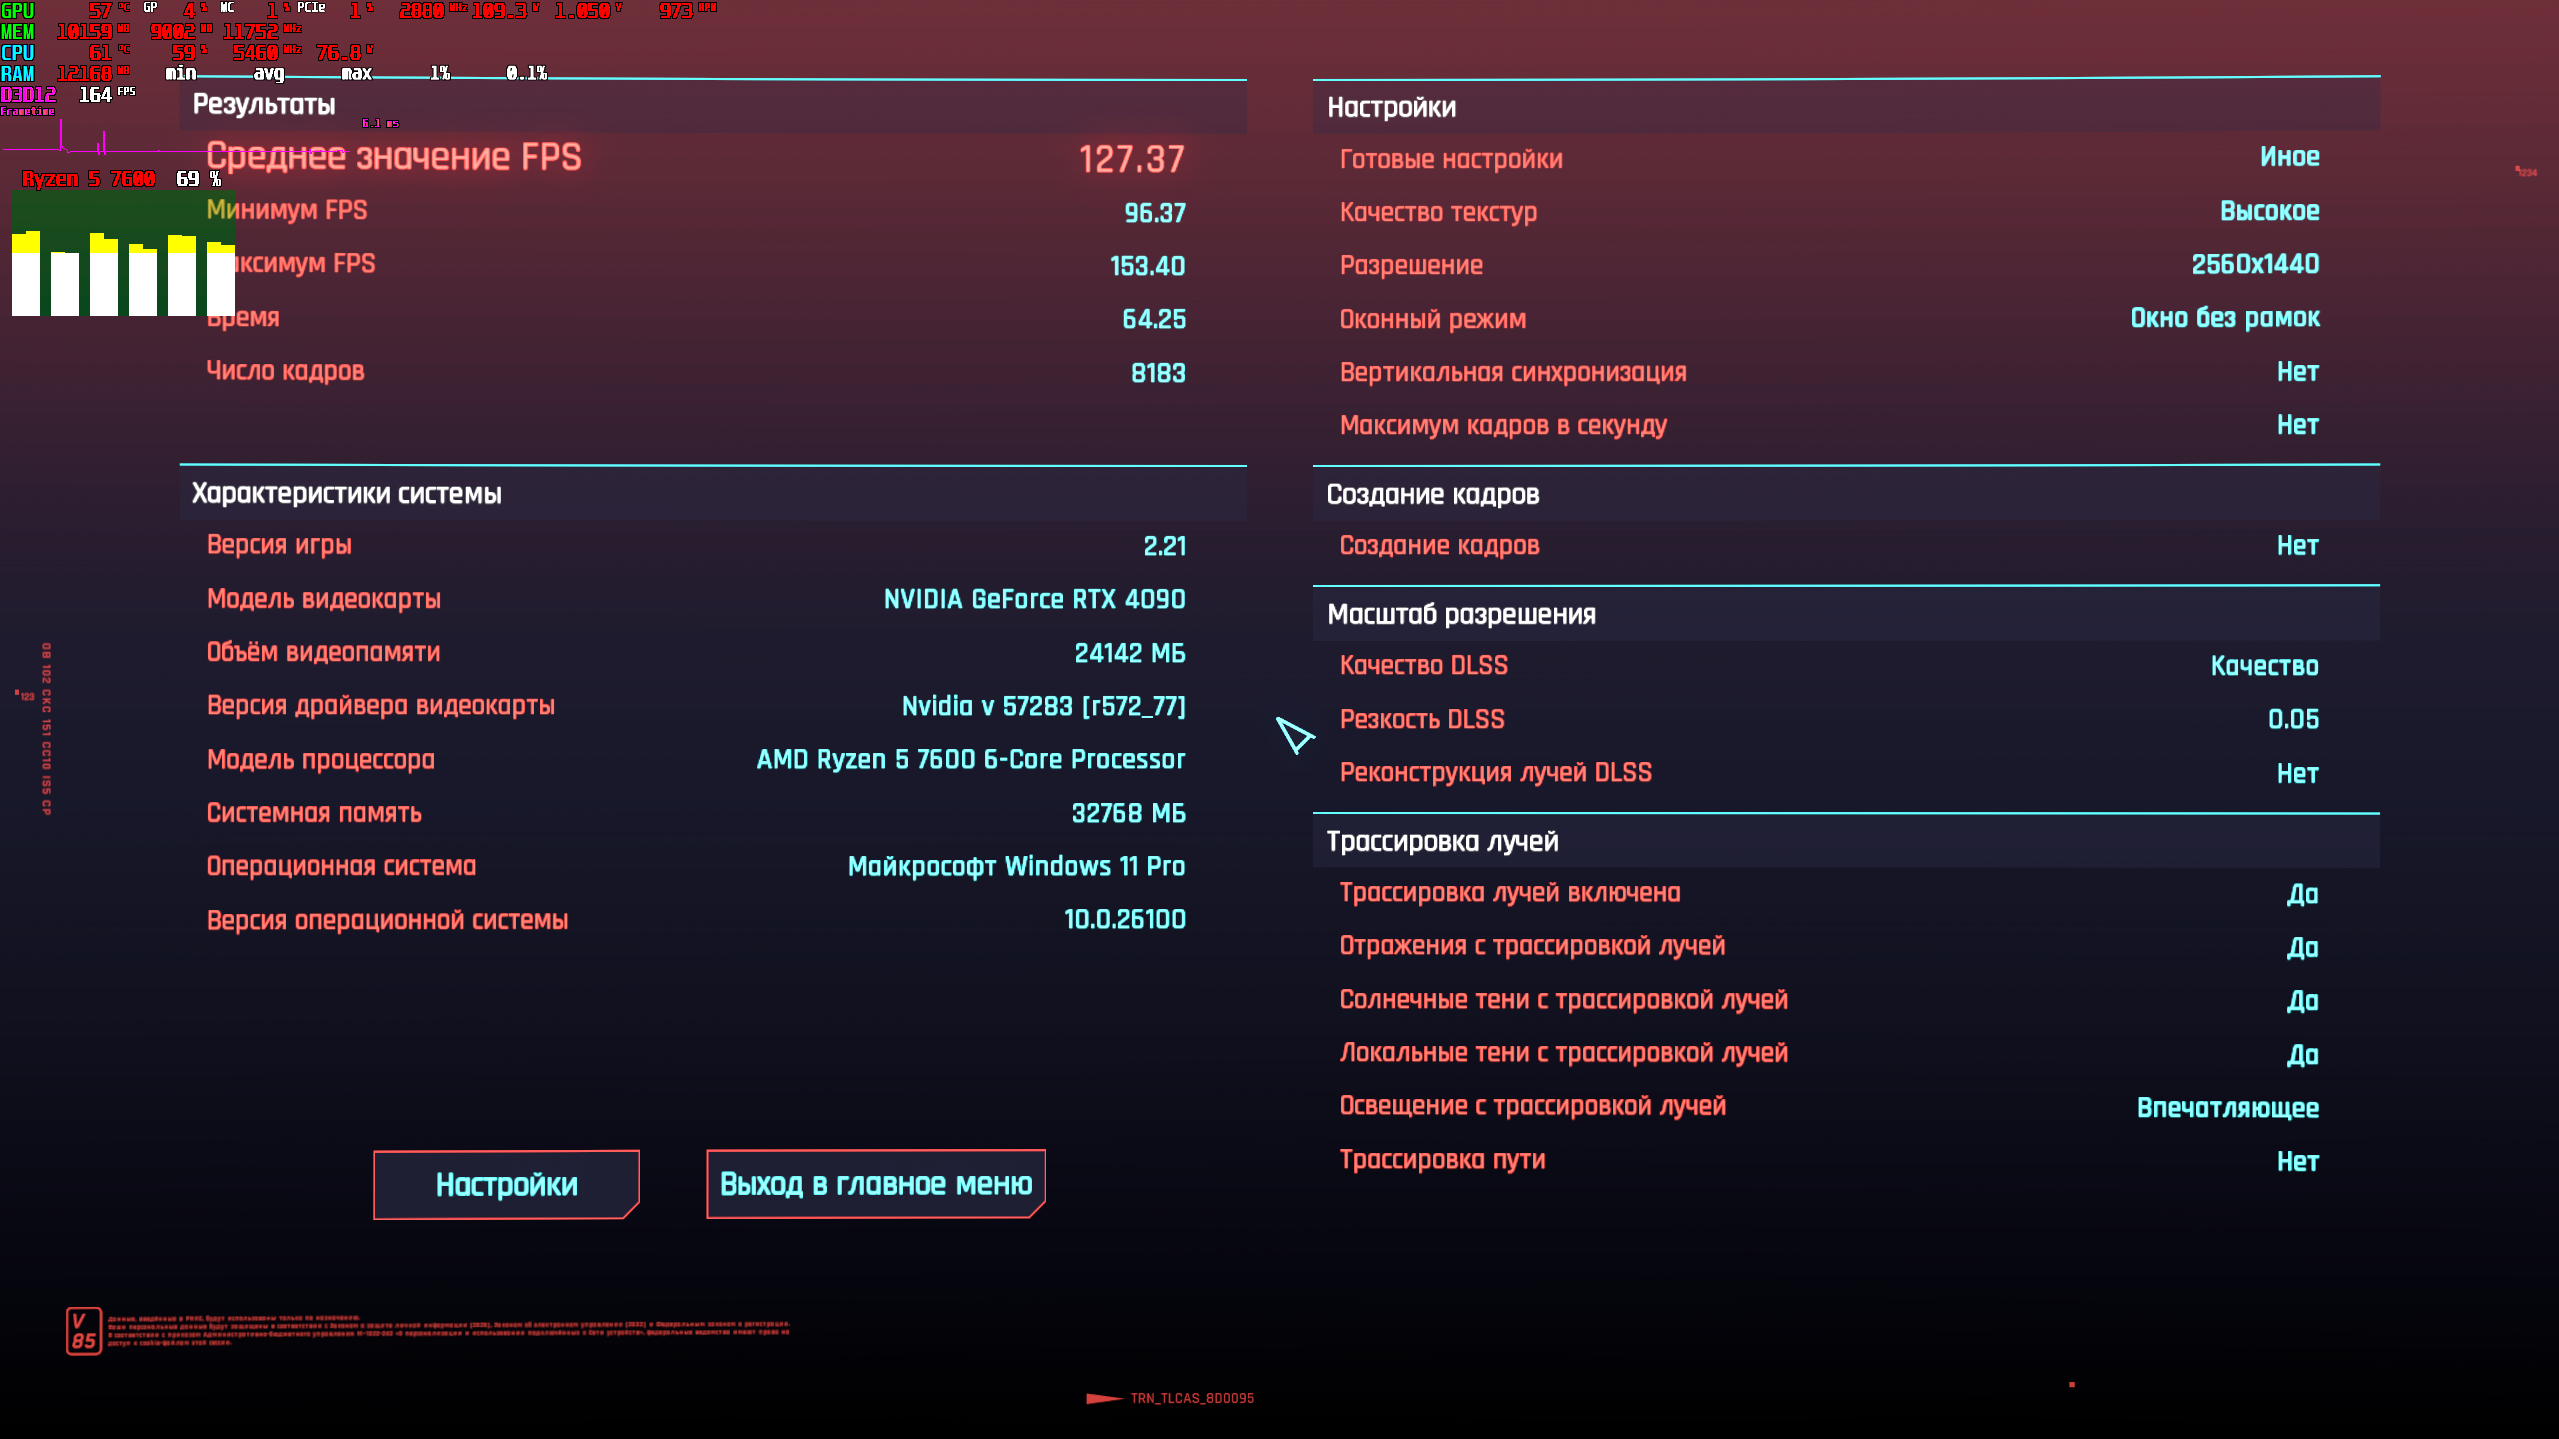Click the "Трассировка лучей" section header
Image resolution: width=2559 pixels, height=1439 pixels.
[x=1442, y=841]
